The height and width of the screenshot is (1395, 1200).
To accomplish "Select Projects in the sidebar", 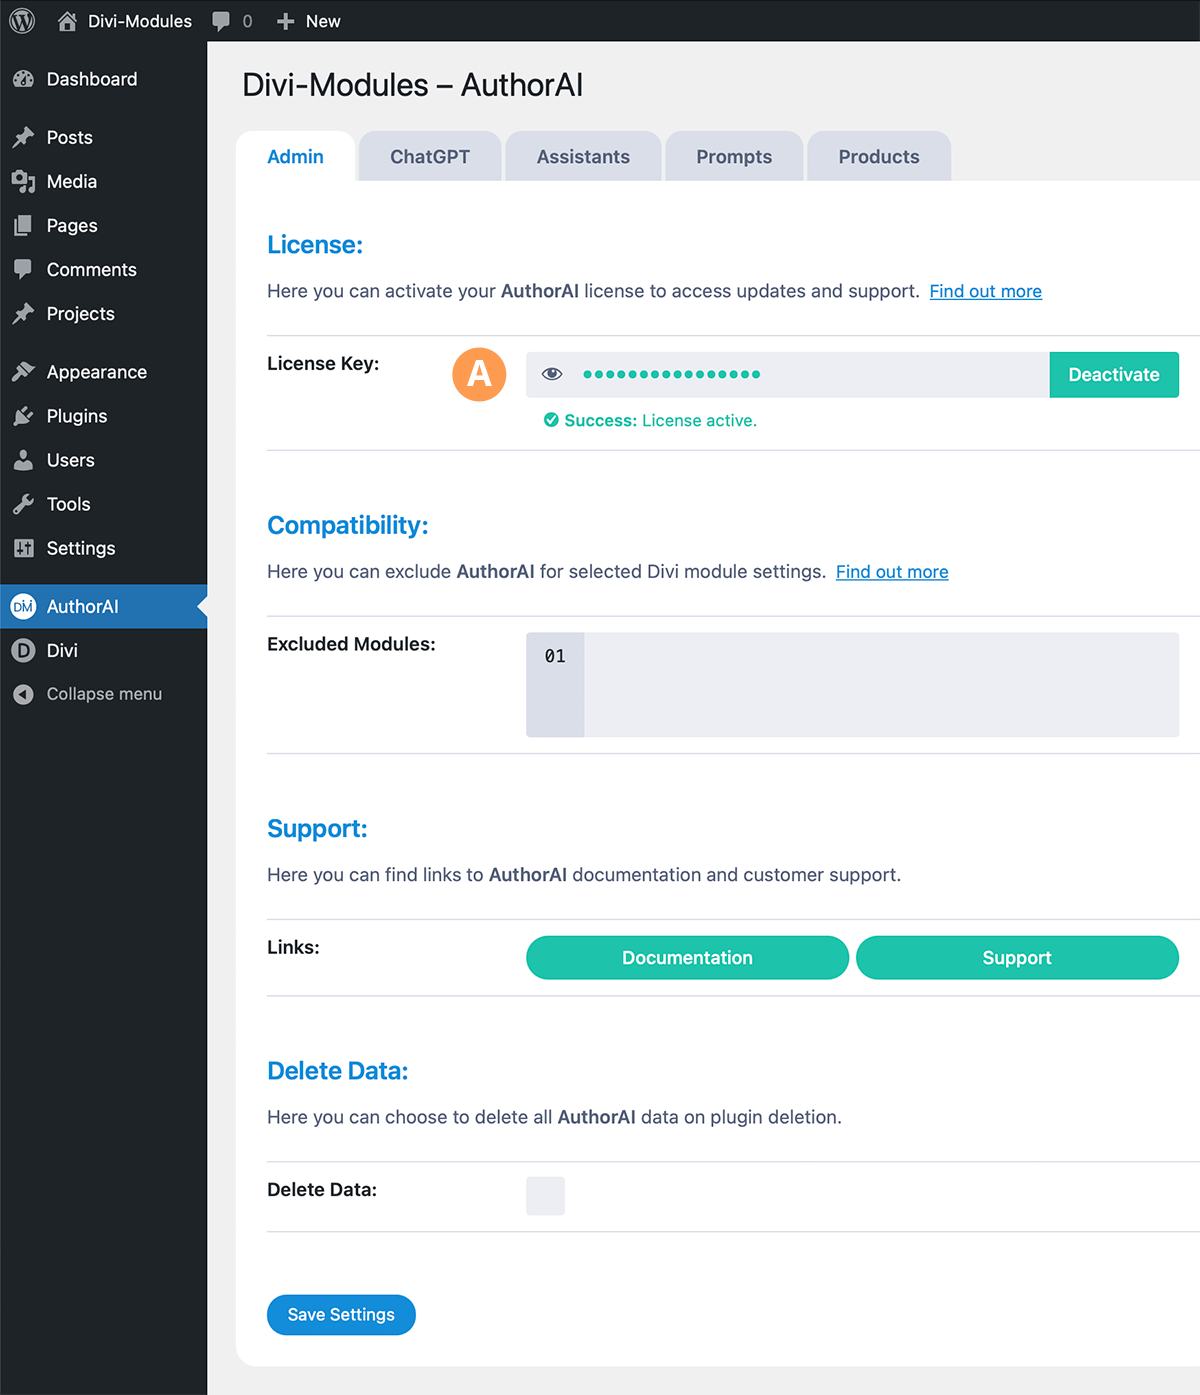I will tap(104, 313).
